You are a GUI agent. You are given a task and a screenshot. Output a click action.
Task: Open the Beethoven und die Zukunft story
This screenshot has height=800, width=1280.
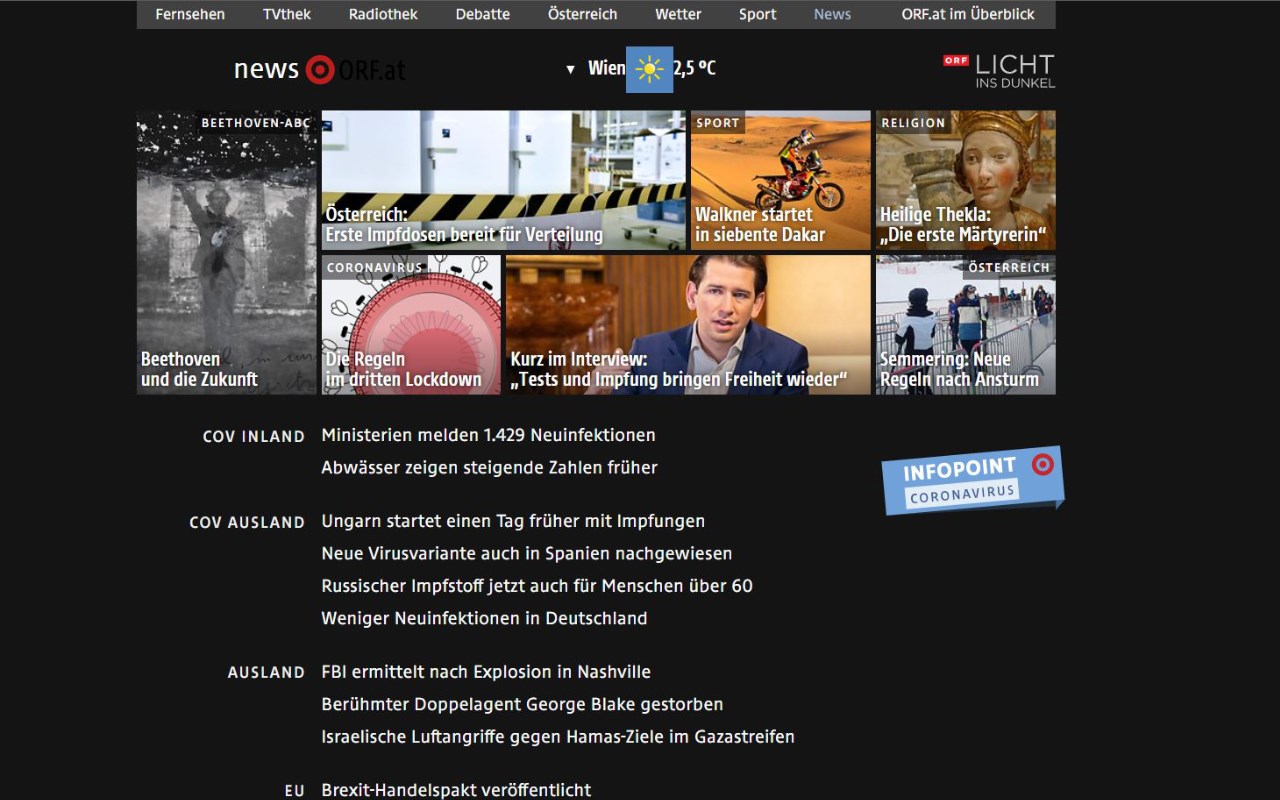(227, 252)
